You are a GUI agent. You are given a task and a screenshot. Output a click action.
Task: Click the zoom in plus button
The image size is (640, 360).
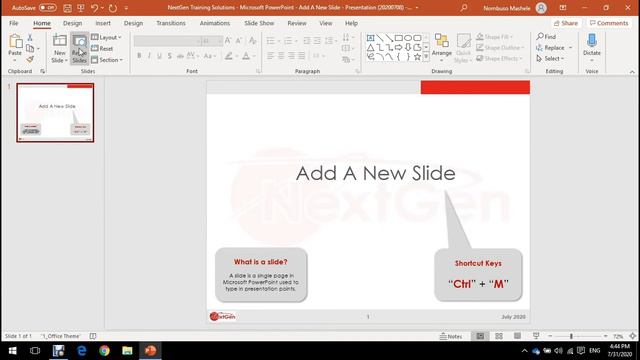[x=605, y=336]
